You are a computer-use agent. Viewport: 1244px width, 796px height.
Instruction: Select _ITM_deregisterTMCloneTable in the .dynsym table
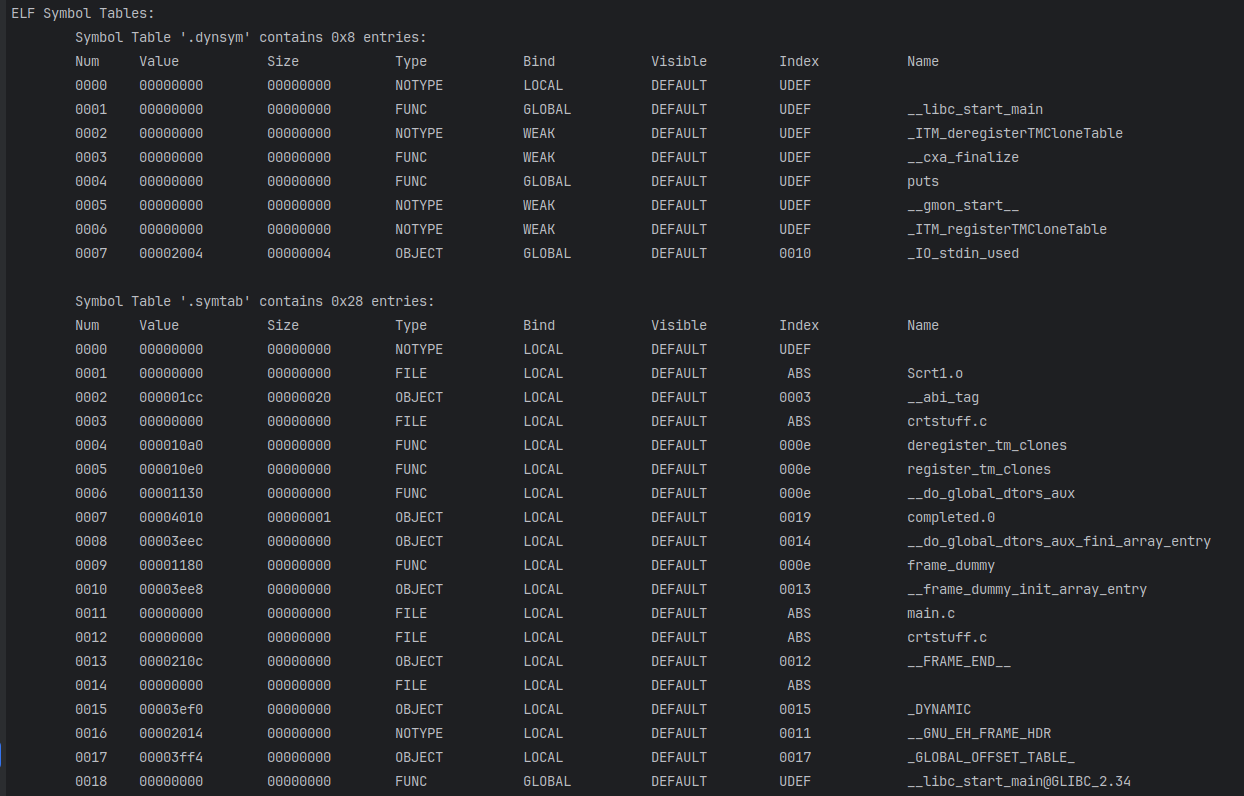(x=1014, y=133)
